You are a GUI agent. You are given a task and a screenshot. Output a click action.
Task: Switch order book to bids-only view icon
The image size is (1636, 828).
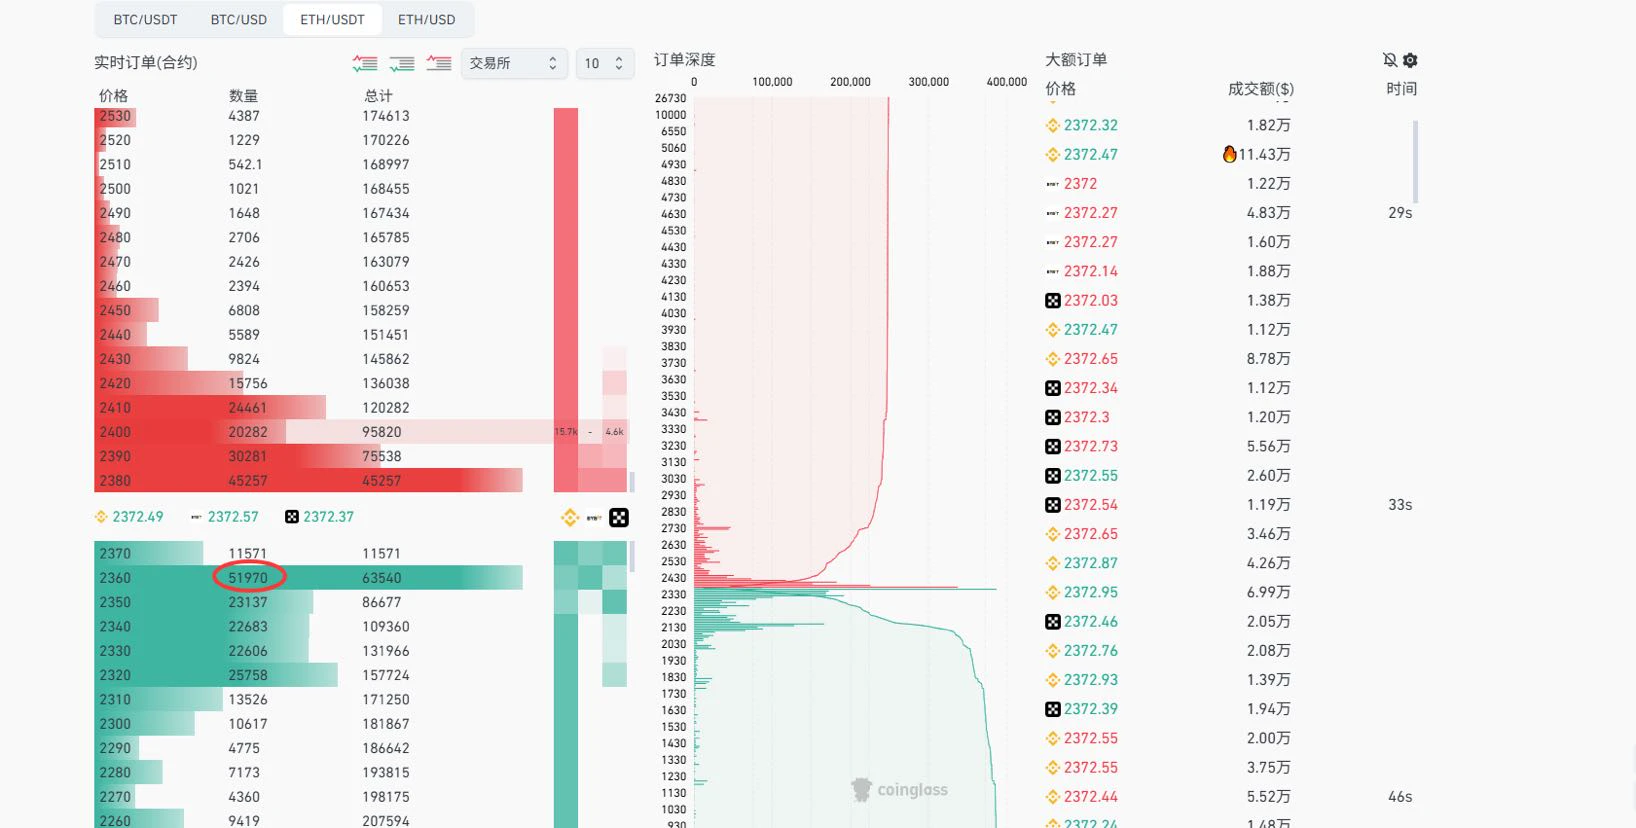point(402,63)
